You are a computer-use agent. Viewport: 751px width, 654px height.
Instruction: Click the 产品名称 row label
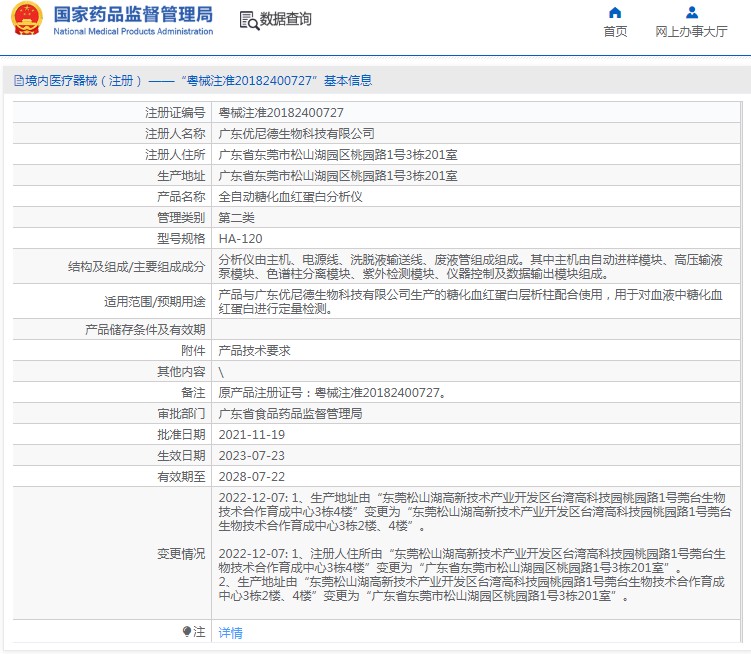[181, 197]
